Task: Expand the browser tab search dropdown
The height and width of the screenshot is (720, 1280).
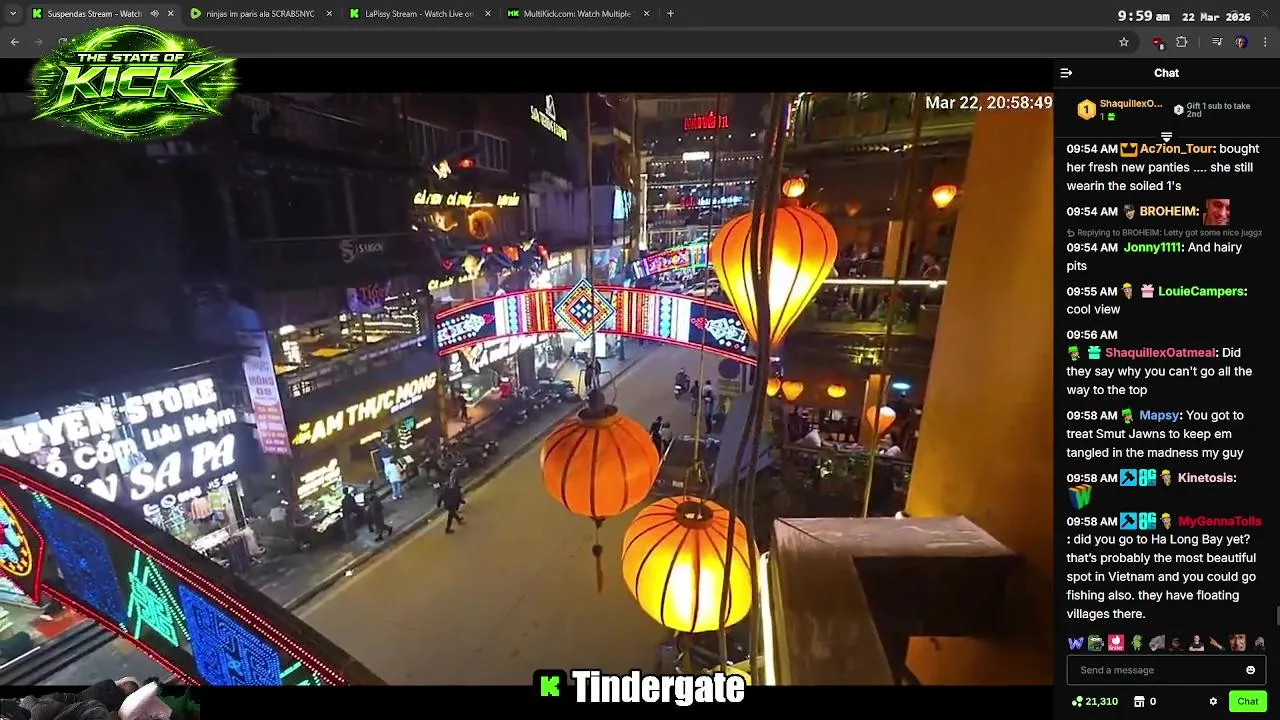Action: 12,14
